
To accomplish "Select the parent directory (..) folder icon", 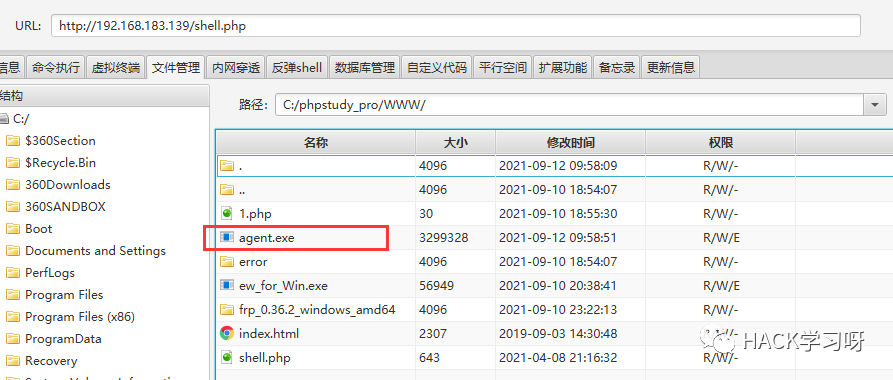I will tap(227, 189).
